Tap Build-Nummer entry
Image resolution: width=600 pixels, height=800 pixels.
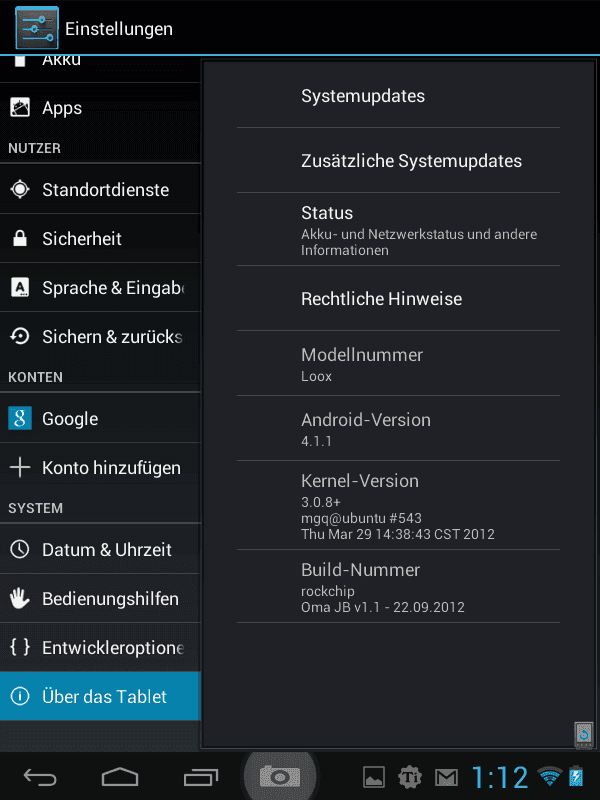pyautogui.click(x=398, y=586)
